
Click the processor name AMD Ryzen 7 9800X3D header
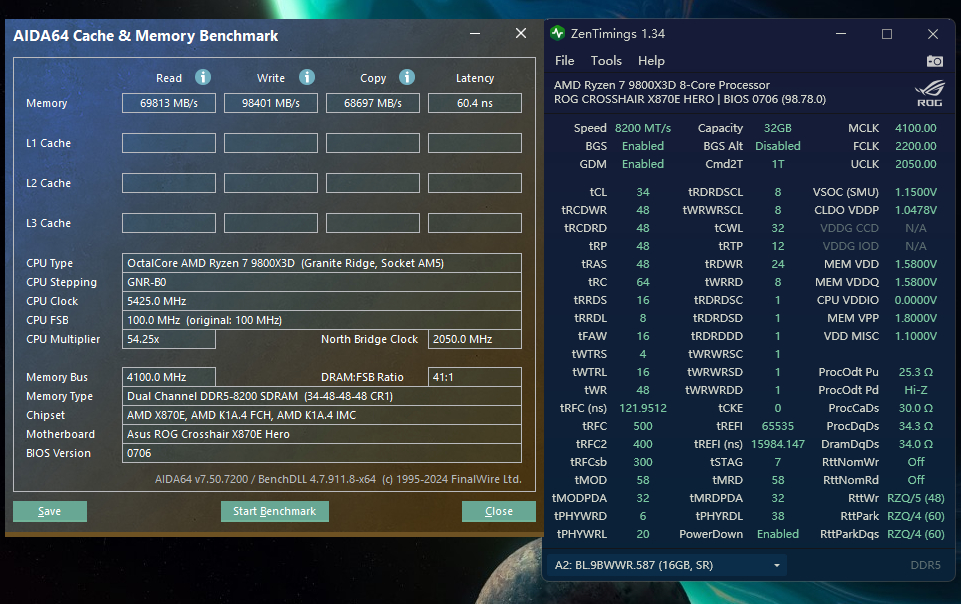tap(661, 85)
